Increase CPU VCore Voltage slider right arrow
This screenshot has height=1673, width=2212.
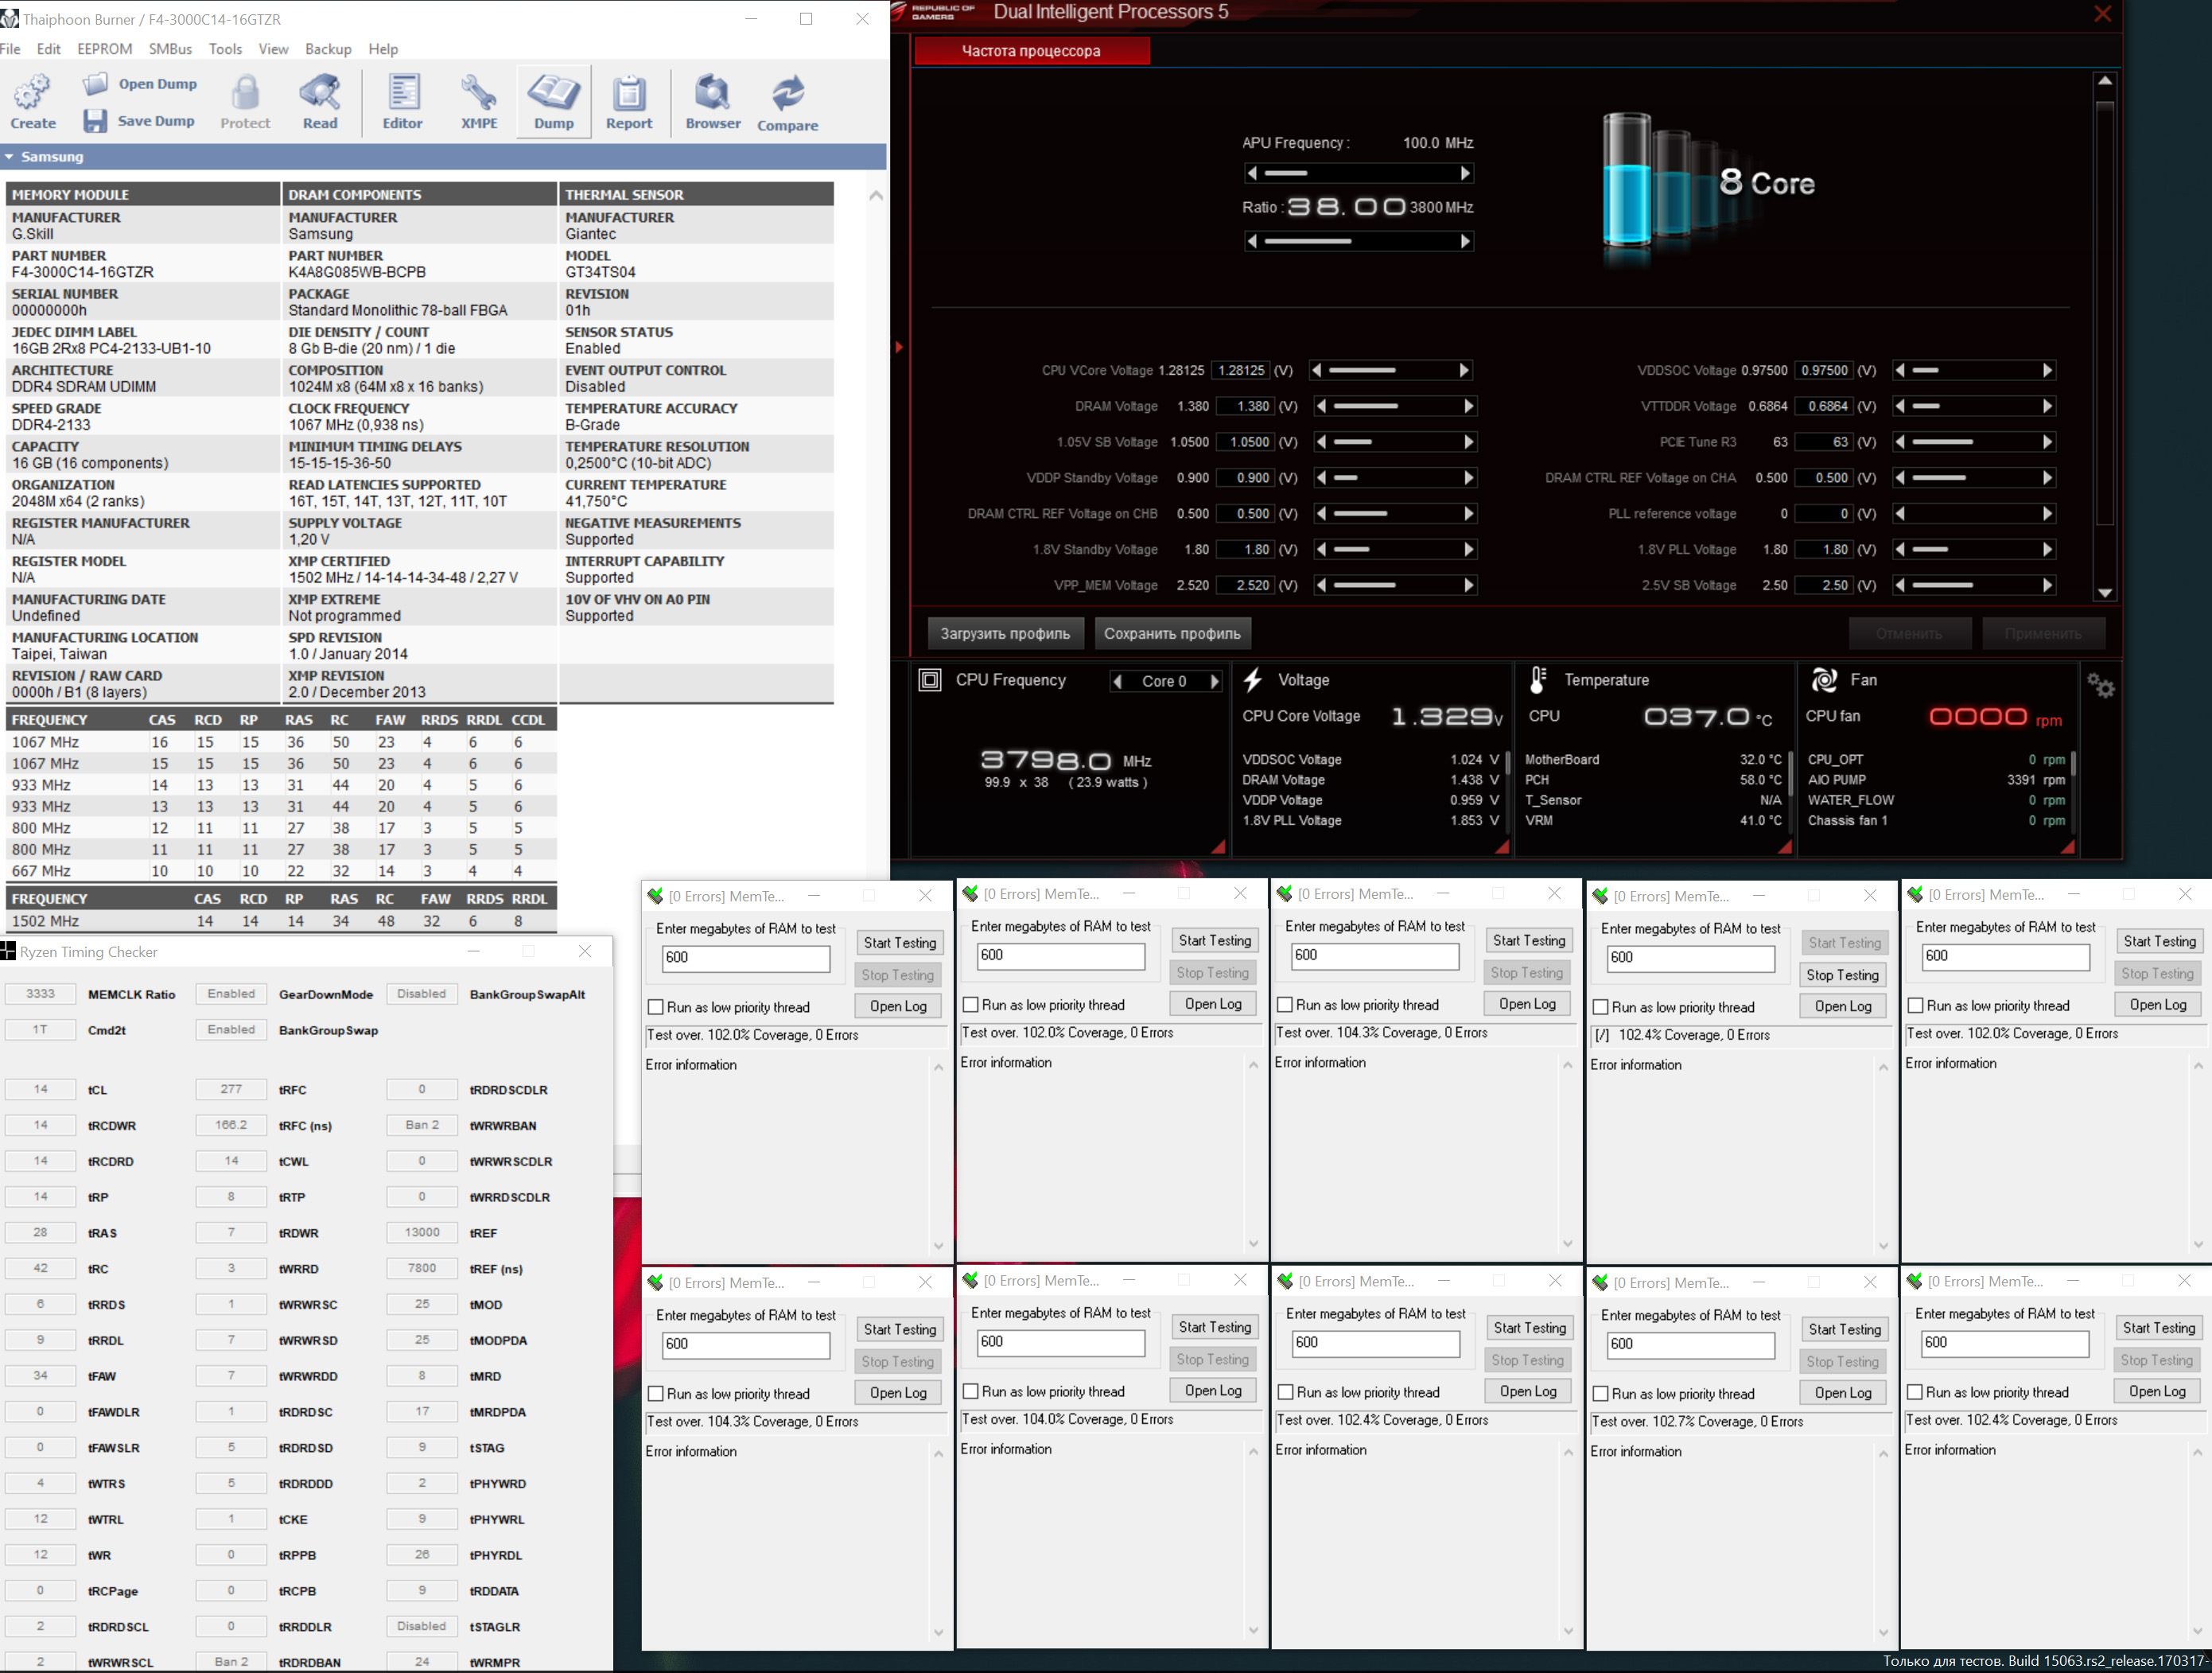[x=1464, y=370]
